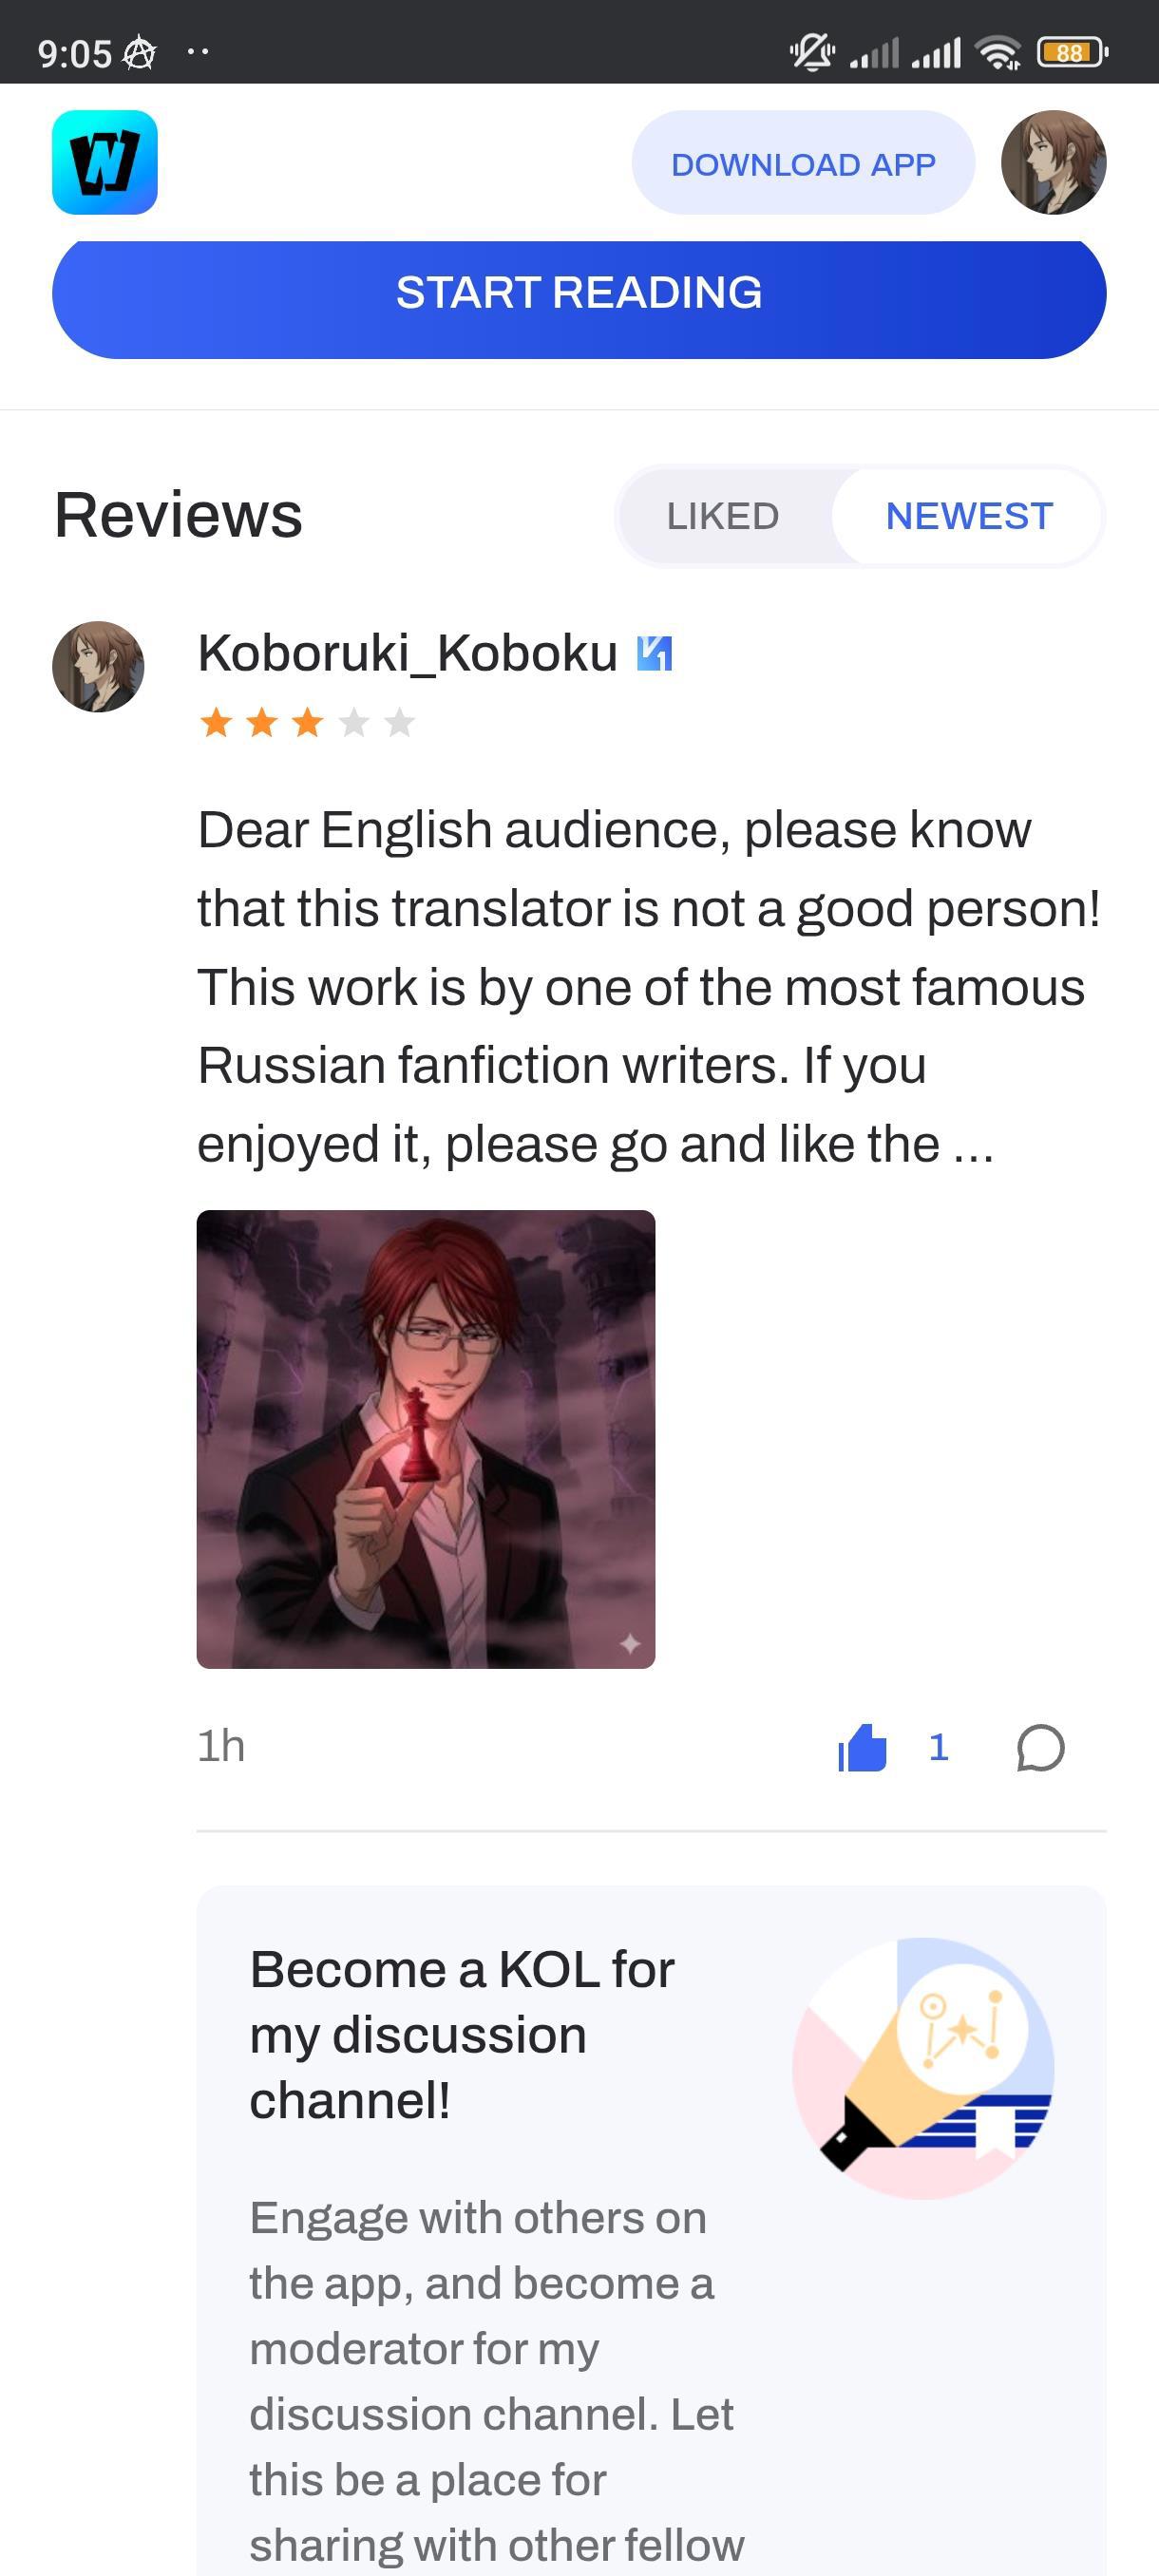Tap the three-star rating of review
The width and height of the screenshot is (1159, 2576).
coord(307,722)
